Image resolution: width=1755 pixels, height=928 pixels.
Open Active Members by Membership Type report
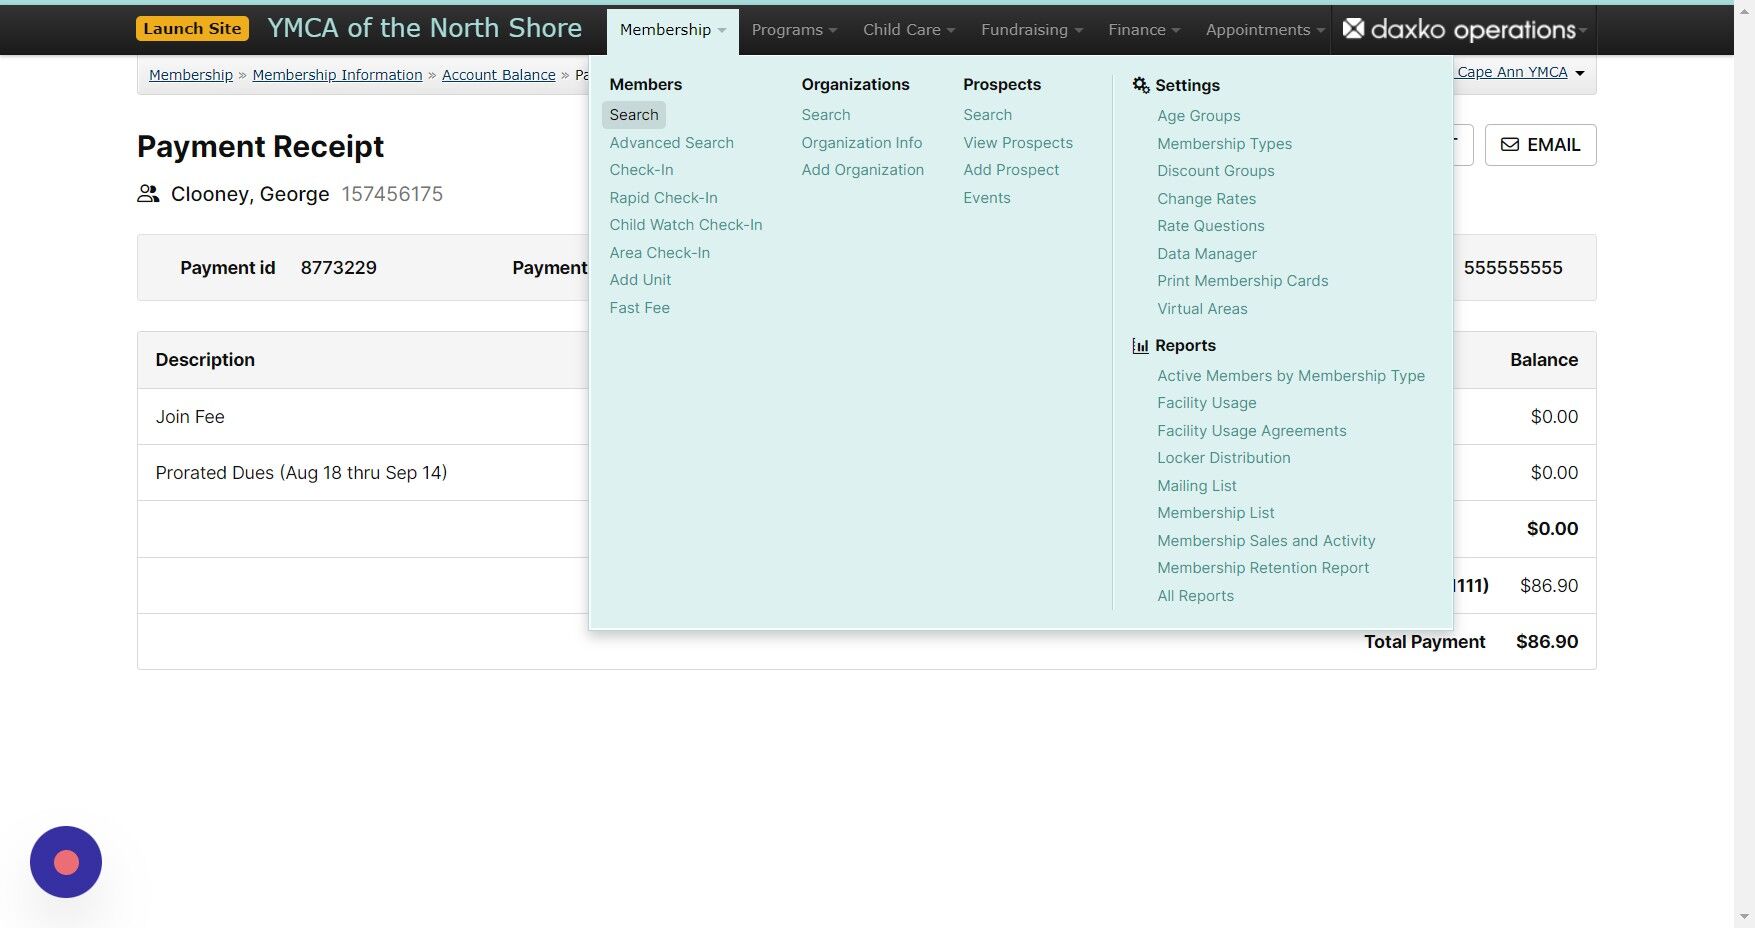pos(1291,376)
